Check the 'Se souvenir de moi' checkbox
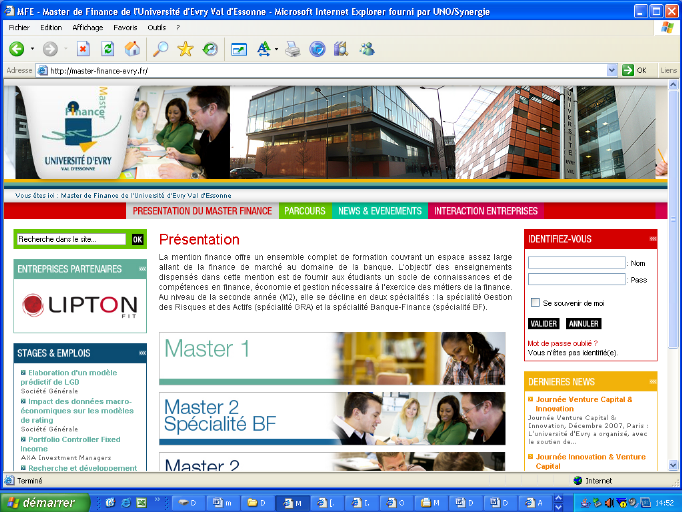Viewport: 682px width, 512px height. pos(535,302)
